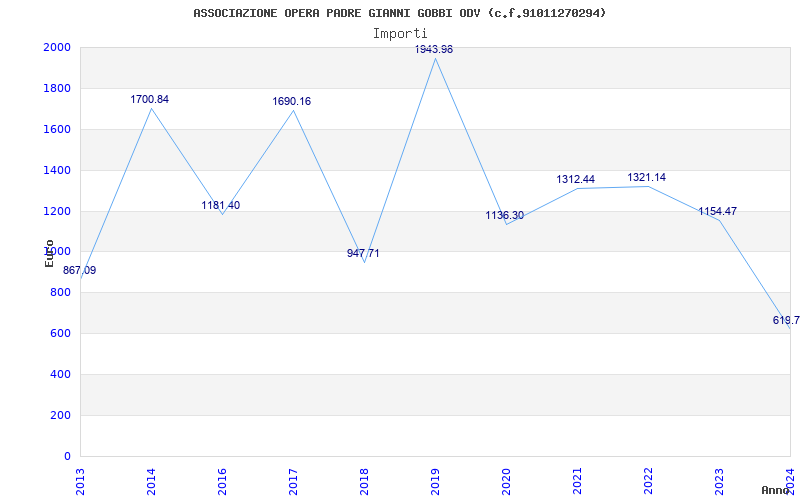Click the Anno axis label
The width and height of the screenshot is (800, 500).
tap(775, 490)
